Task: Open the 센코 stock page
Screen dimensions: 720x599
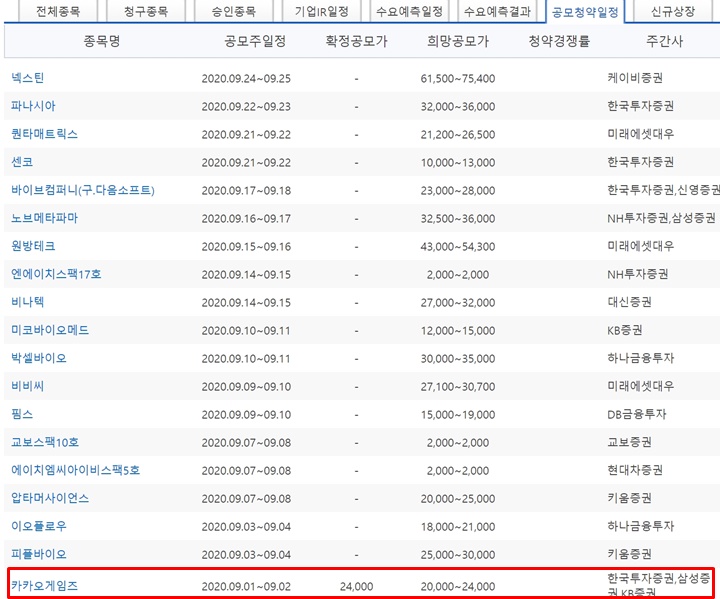Action: (22, 162)
